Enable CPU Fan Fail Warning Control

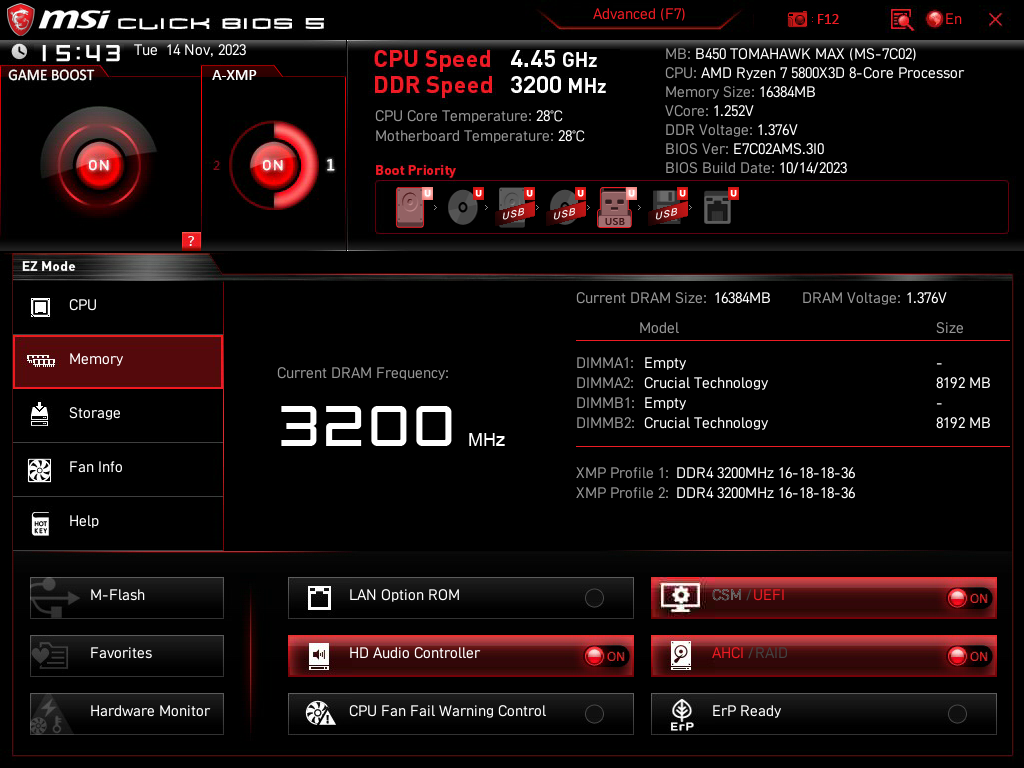pos(594,714)
